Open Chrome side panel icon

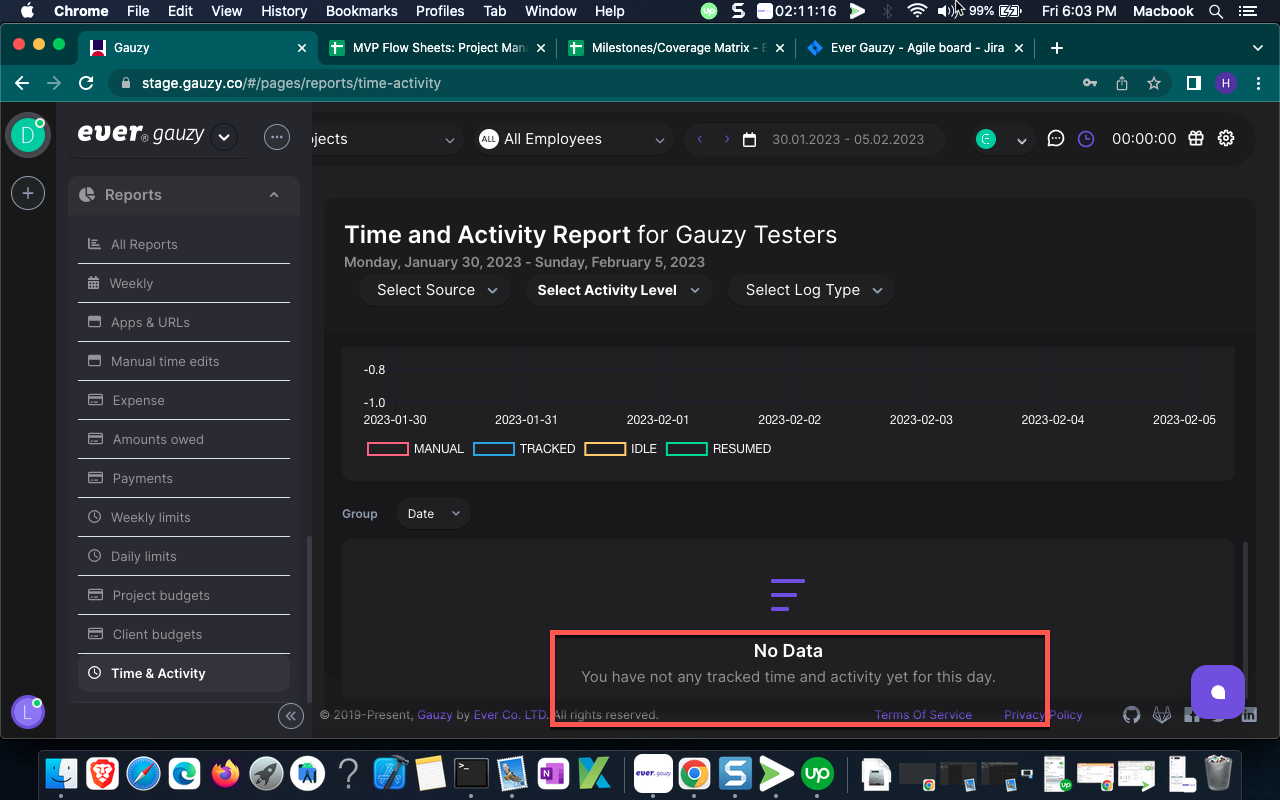click(x=1193, y=83)
